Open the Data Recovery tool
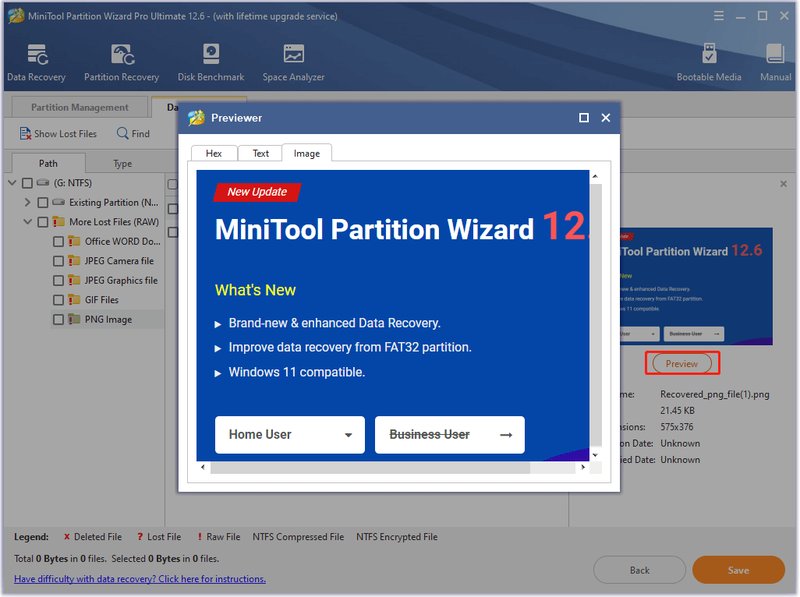The height and width of the screenshot is (597, 800). (x=37, y=63)
